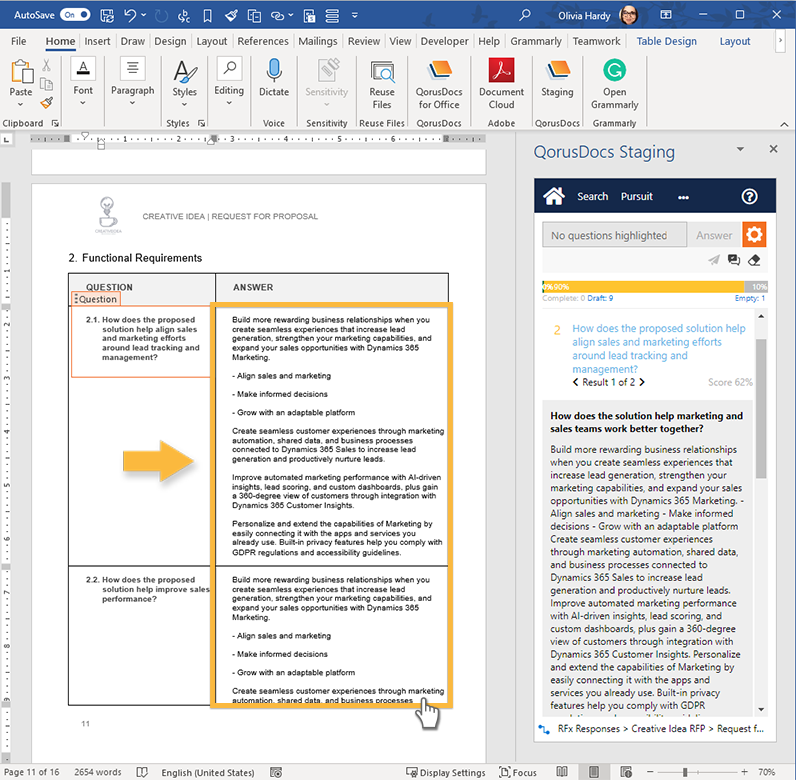
Task: Switch to the Design tab
Action: [170, 41]
